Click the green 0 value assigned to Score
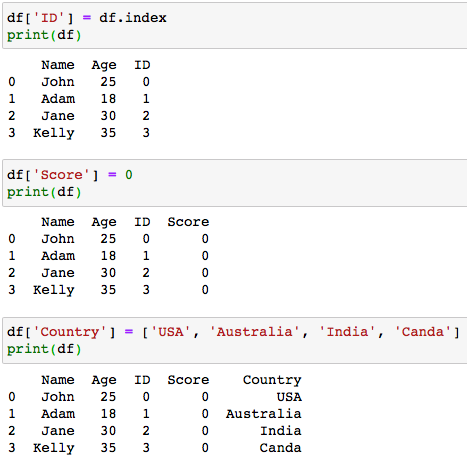 (129, 175)
